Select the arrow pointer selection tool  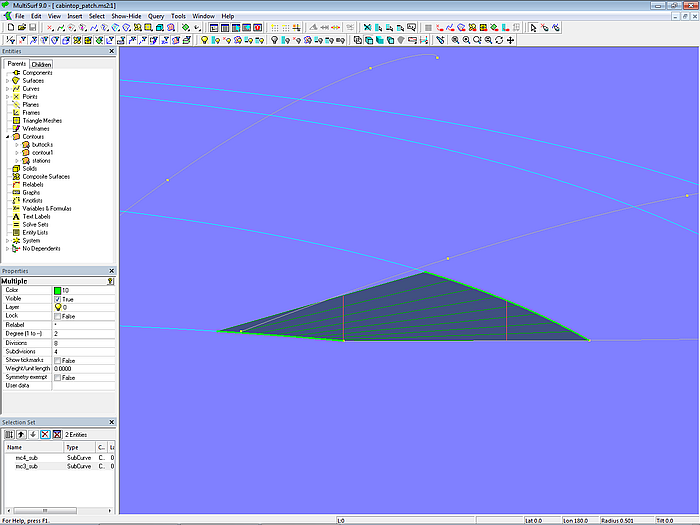click(x=533, y=28)
